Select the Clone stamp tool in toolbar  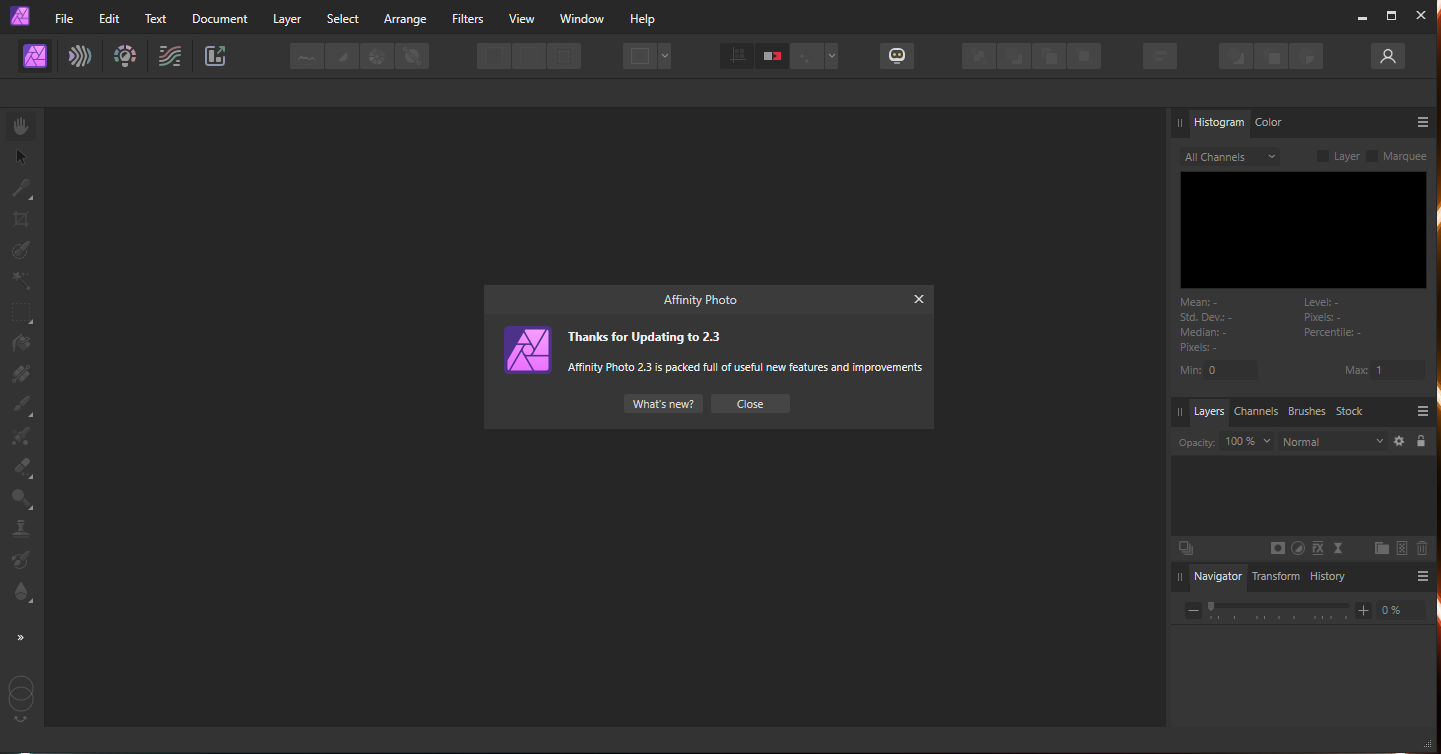(x=21, y=529)
